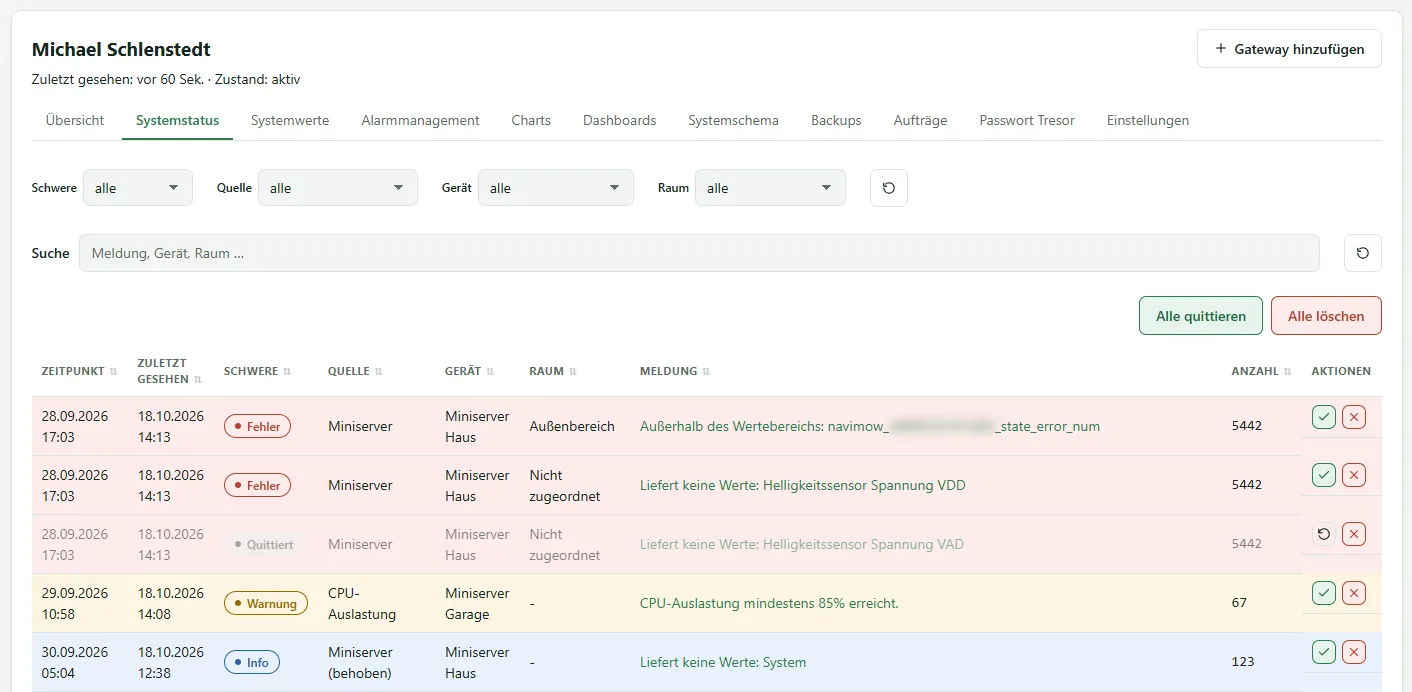Open 'CPU-Auslastung mindestens 85% erreicht.' message
Viewport: 1412px width, 692px height.
click(x=769, y=603)
